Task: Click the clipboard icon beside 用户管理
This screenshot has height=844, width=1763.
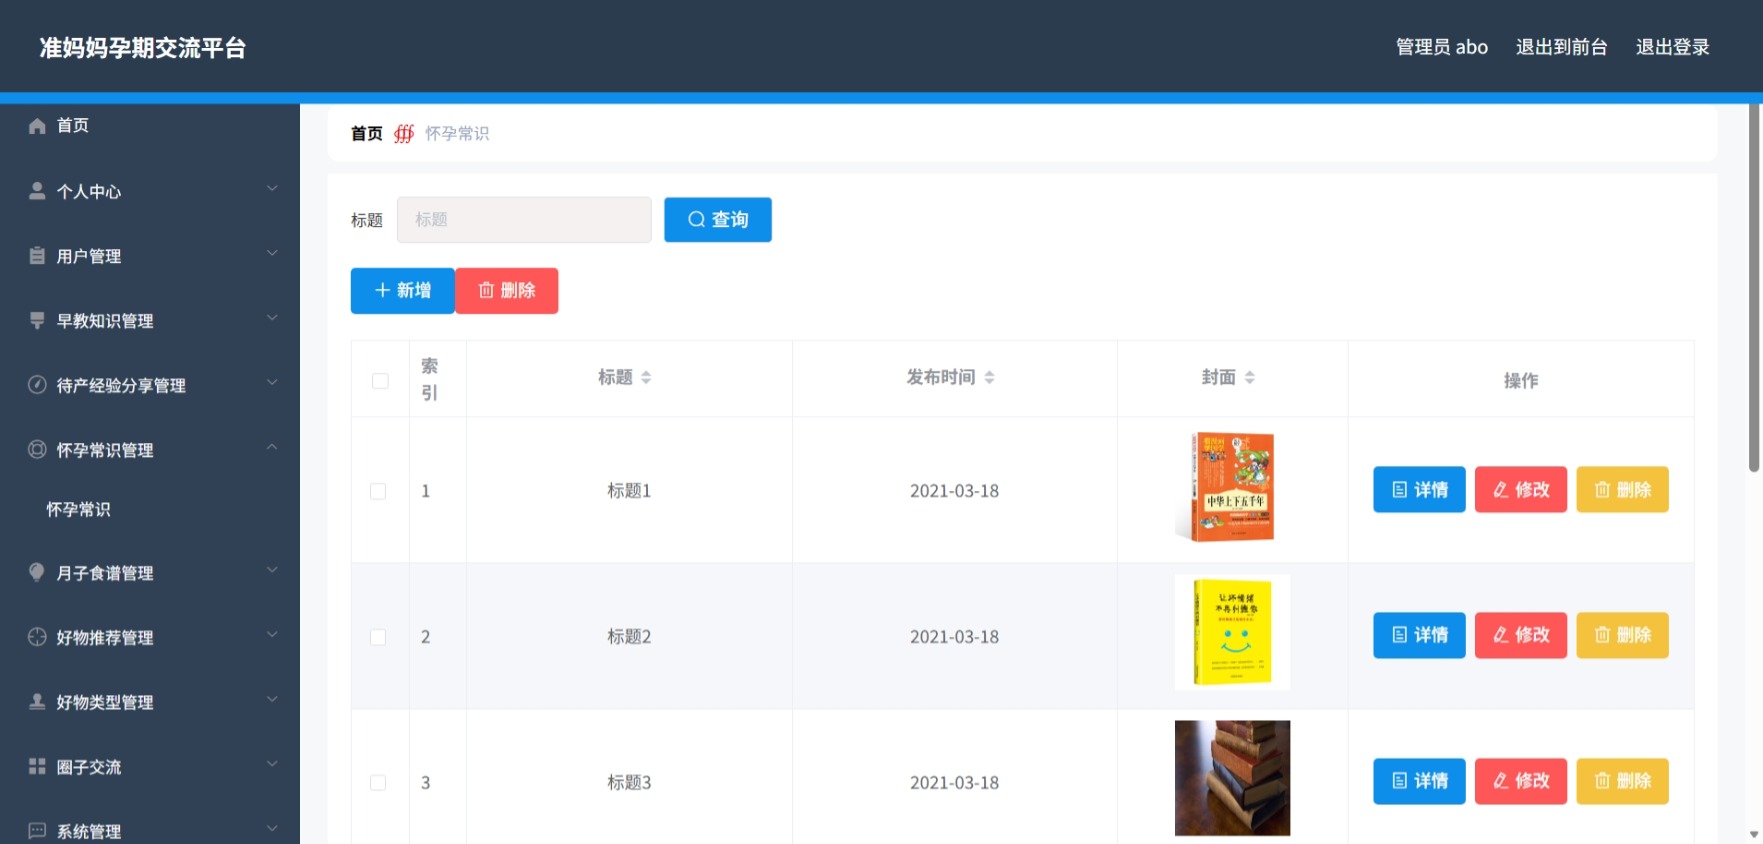Action: (37, 256)
